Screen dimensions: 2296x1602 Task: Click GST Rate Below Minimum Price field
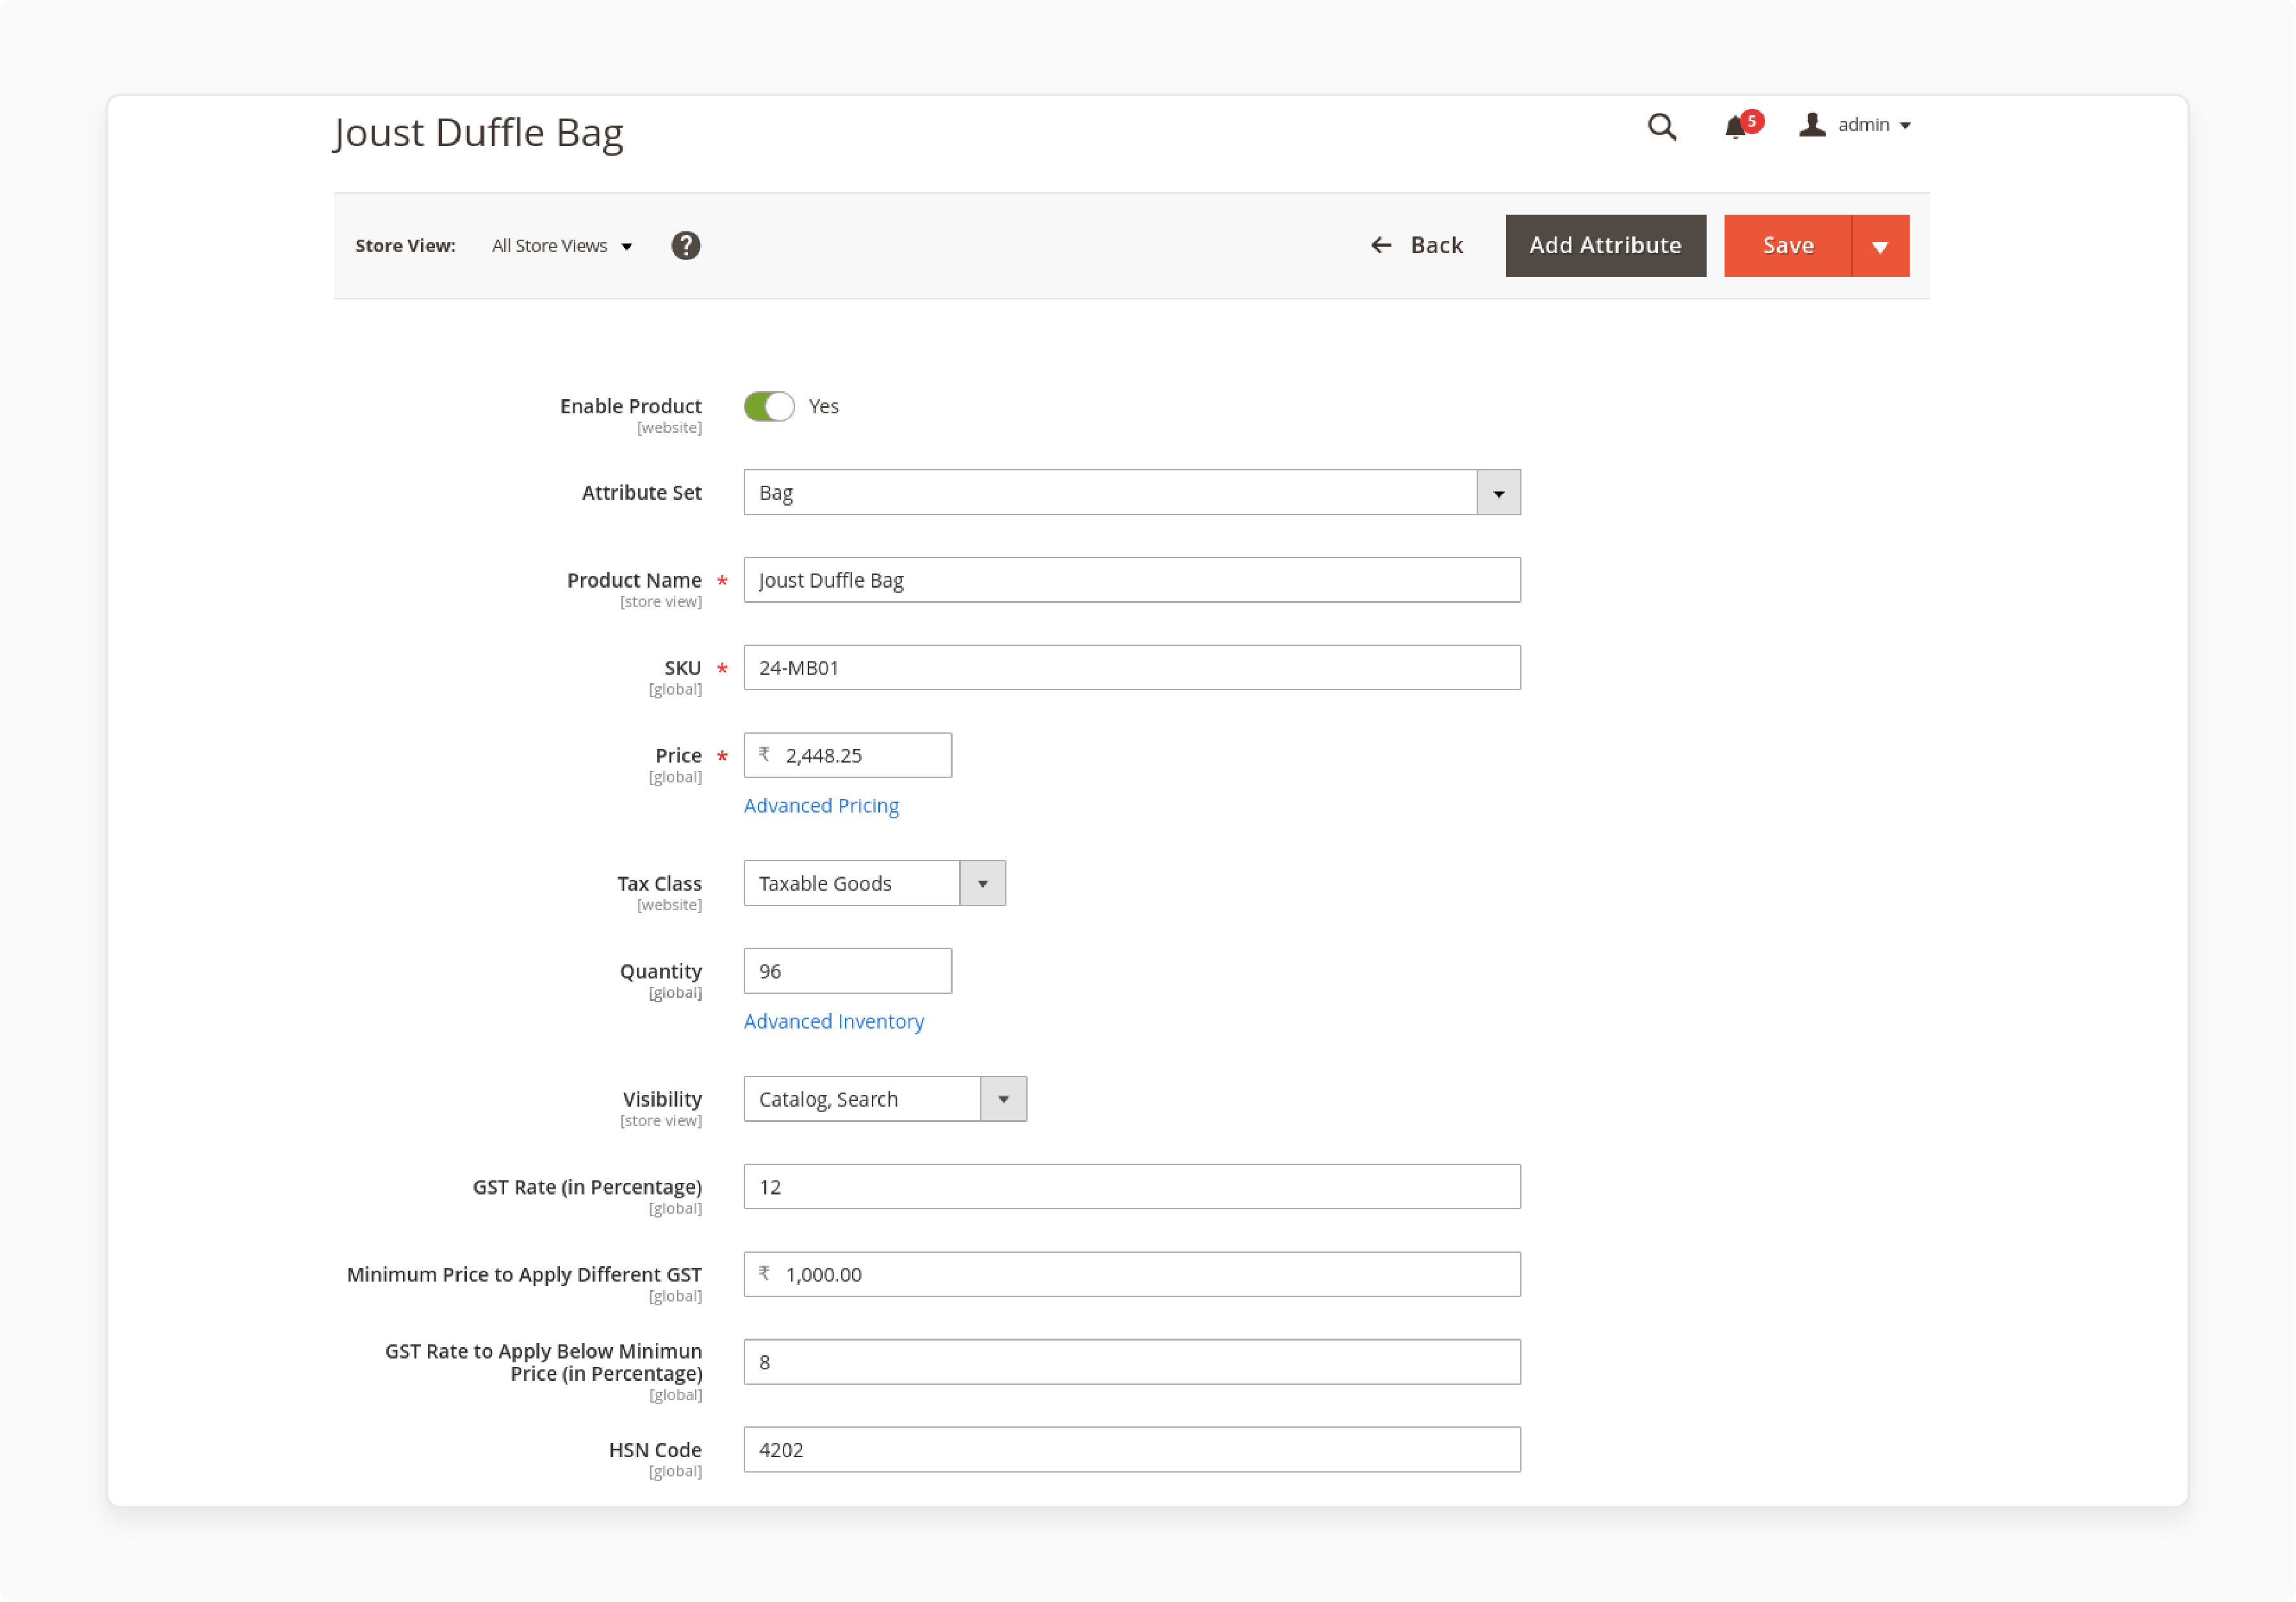(1132, 1363)
